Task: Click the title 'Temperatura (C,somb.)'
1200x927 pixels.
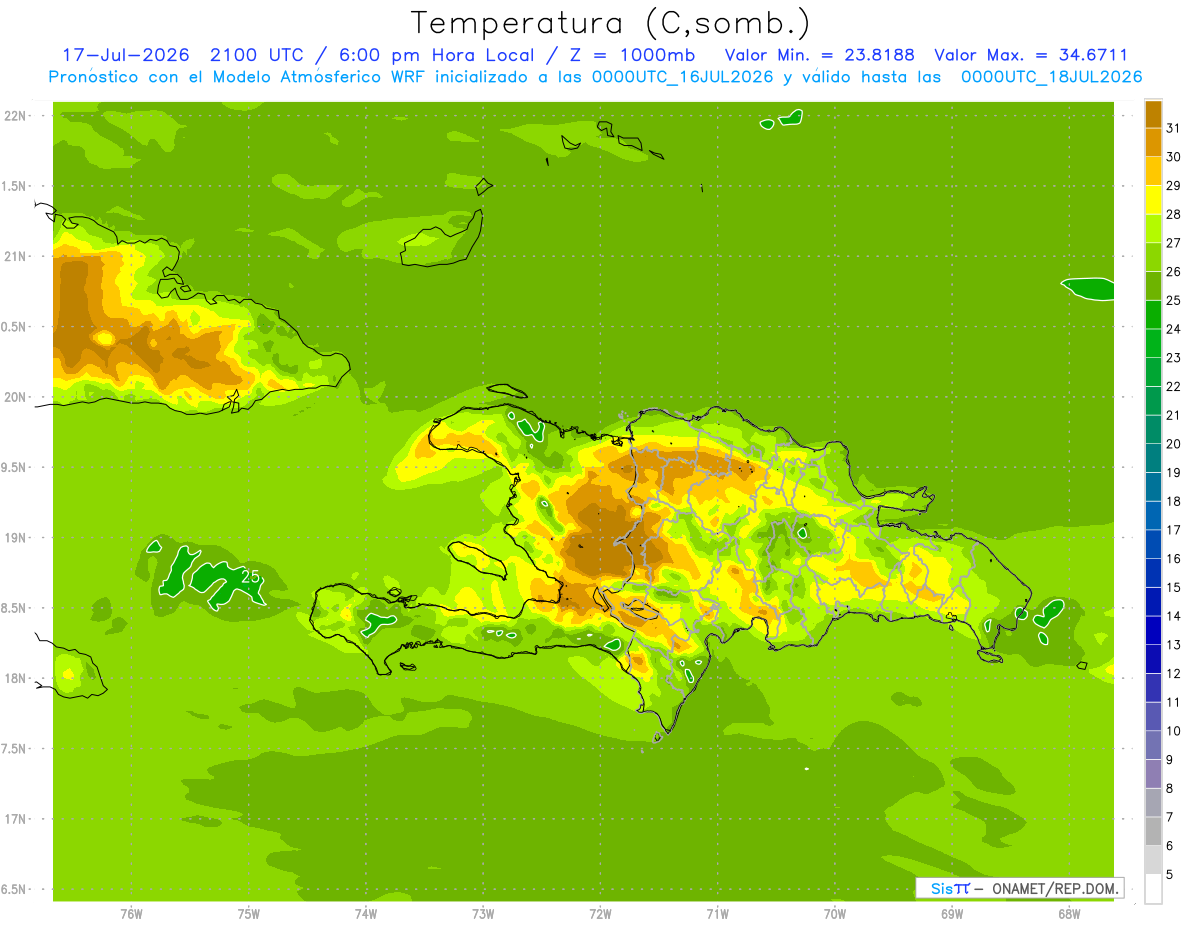Action: [610, 23]
